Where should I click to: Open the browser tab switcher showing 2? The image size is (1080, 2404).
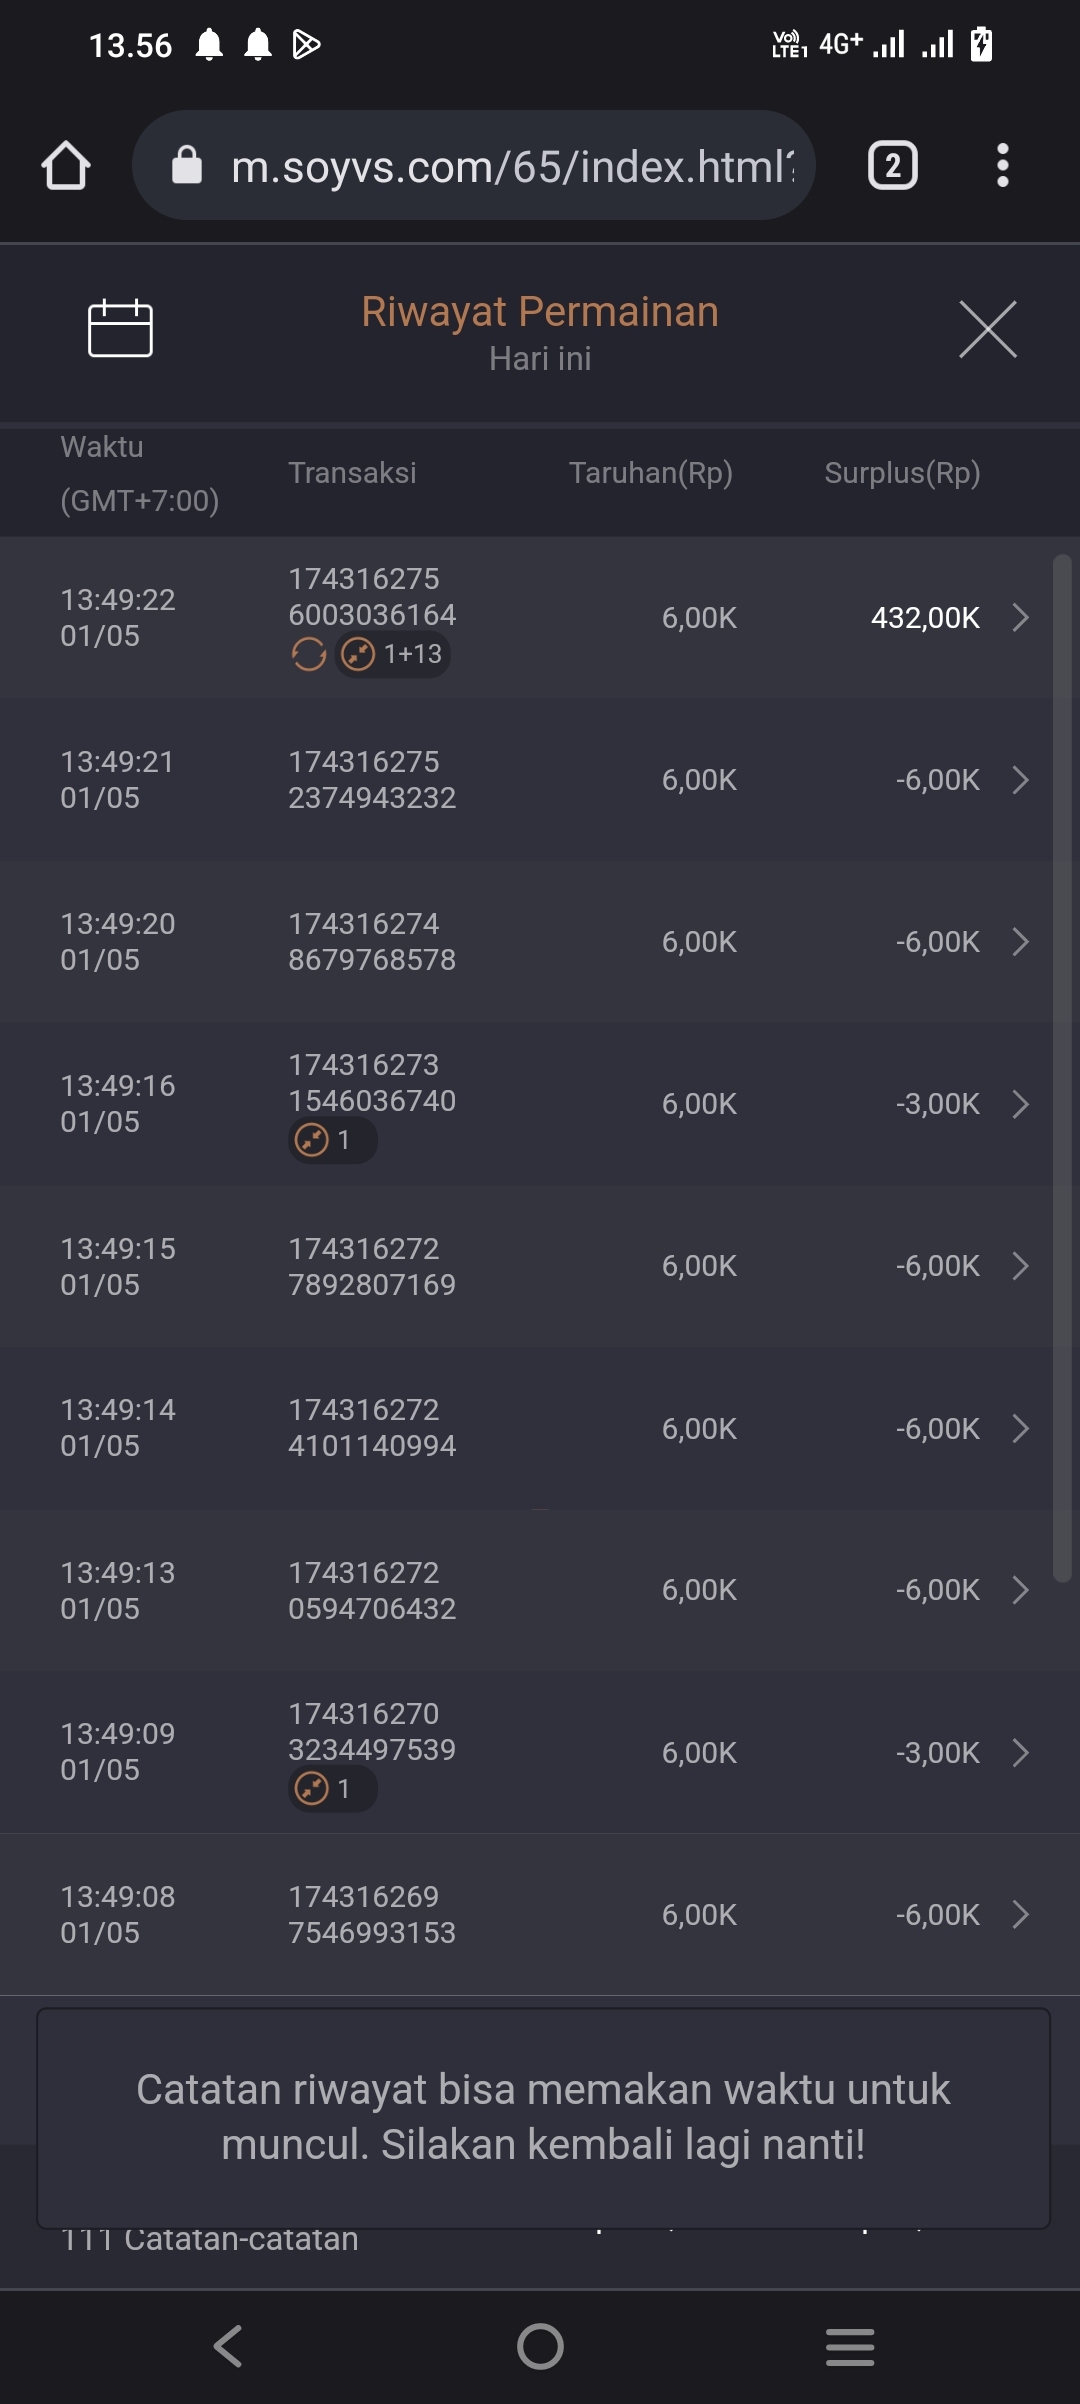click(x=892, y=166)
